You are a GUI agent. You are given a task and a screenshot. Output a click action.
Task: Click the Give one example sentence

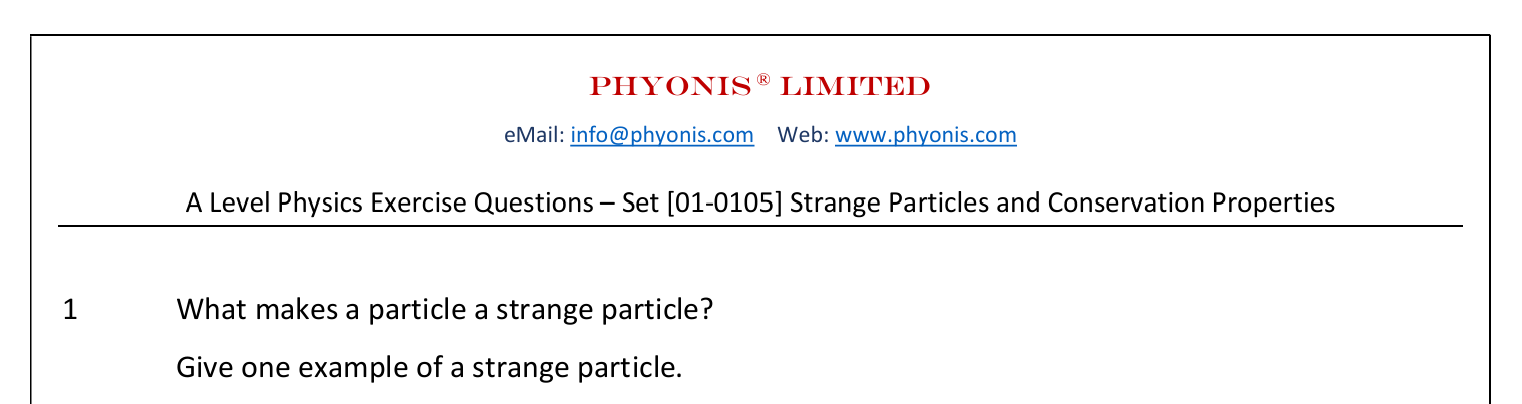pos(428,368)
